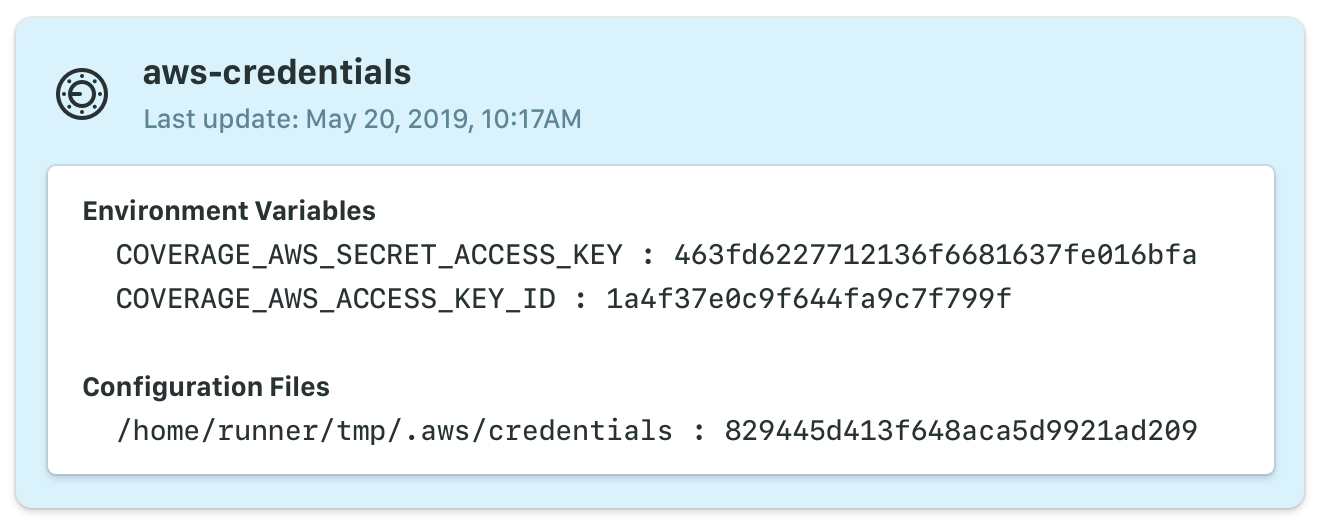This screenshot has width=1320, height=526.
Task: Select the file hash starting with 829445d
Action: click(x=960, y=431)
